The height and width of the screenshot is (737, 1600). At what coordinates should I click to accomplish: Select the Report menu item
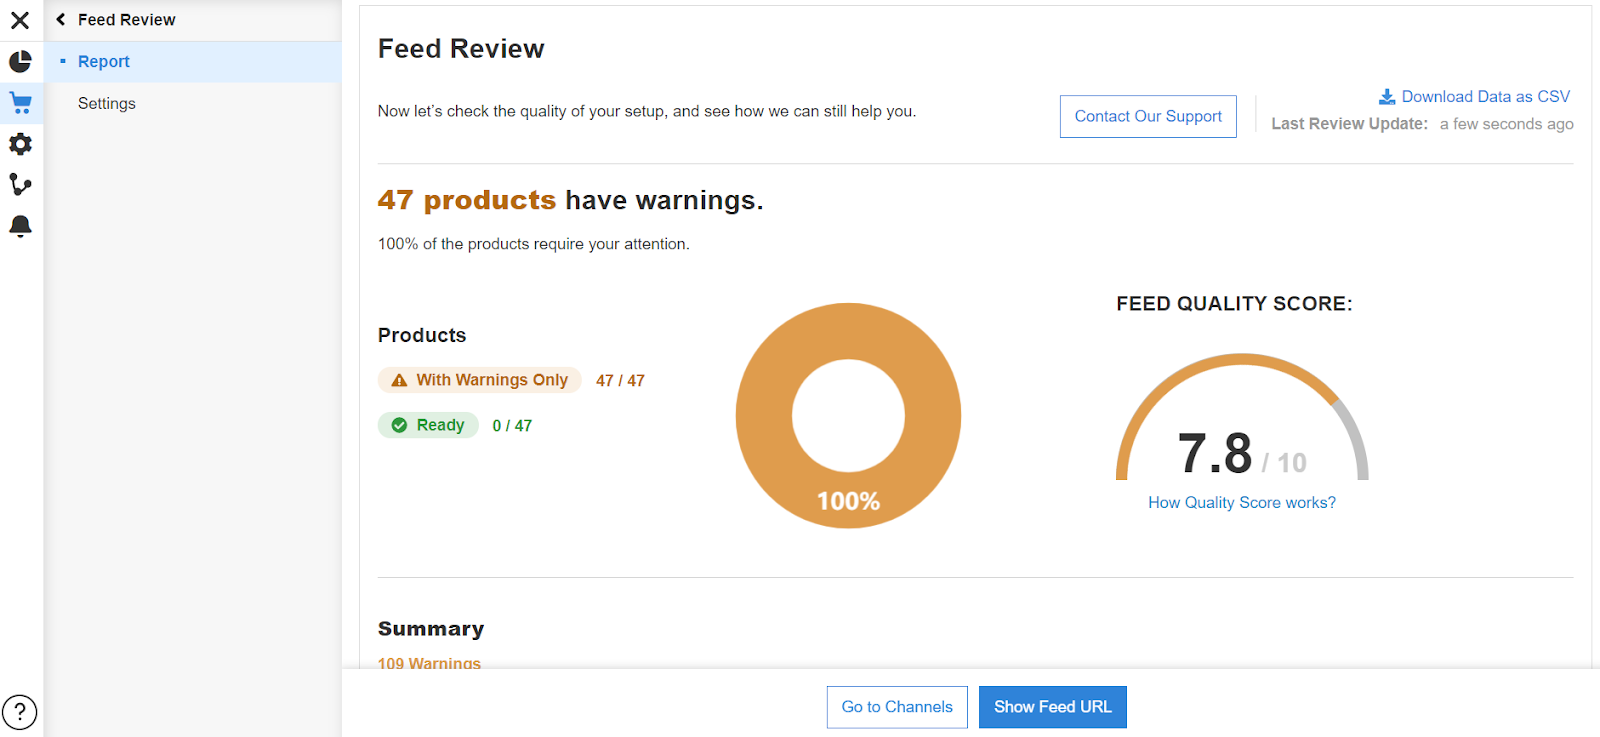click(x=104, y=62)
